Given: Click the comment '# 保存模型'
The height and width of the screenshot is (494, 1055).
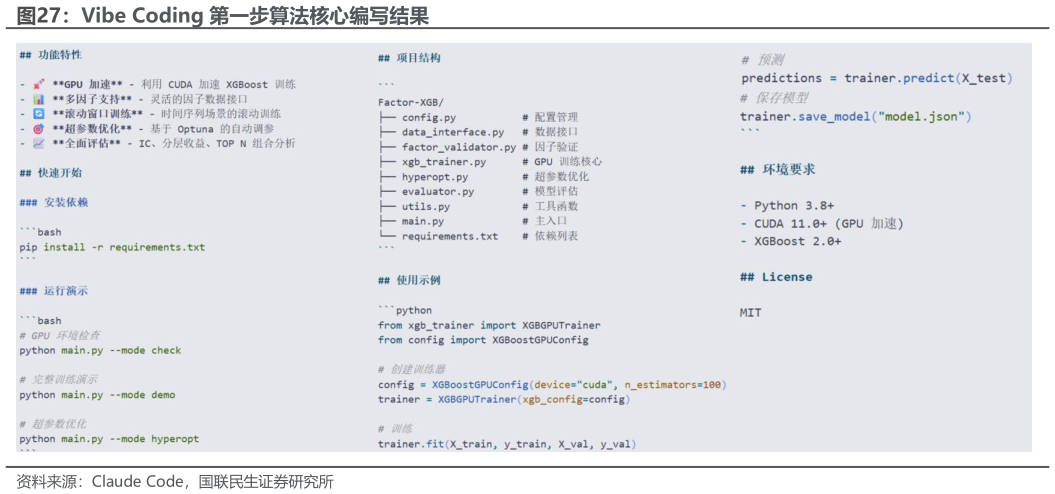Looking at the screenshot, I should pyautogui.click(x=774, y=98).
